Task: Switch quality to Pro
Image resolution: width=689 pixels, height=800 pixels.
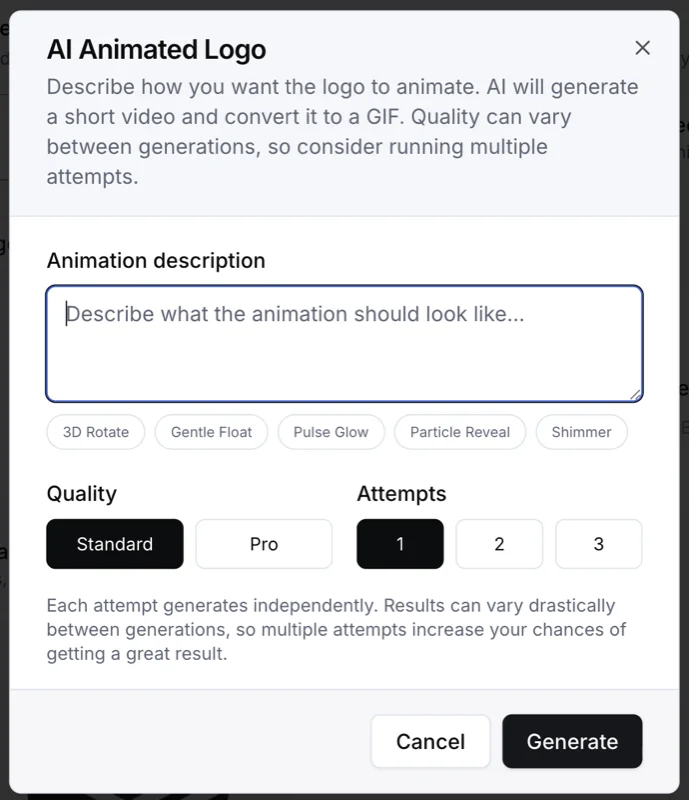Action: tap(263, 544)
